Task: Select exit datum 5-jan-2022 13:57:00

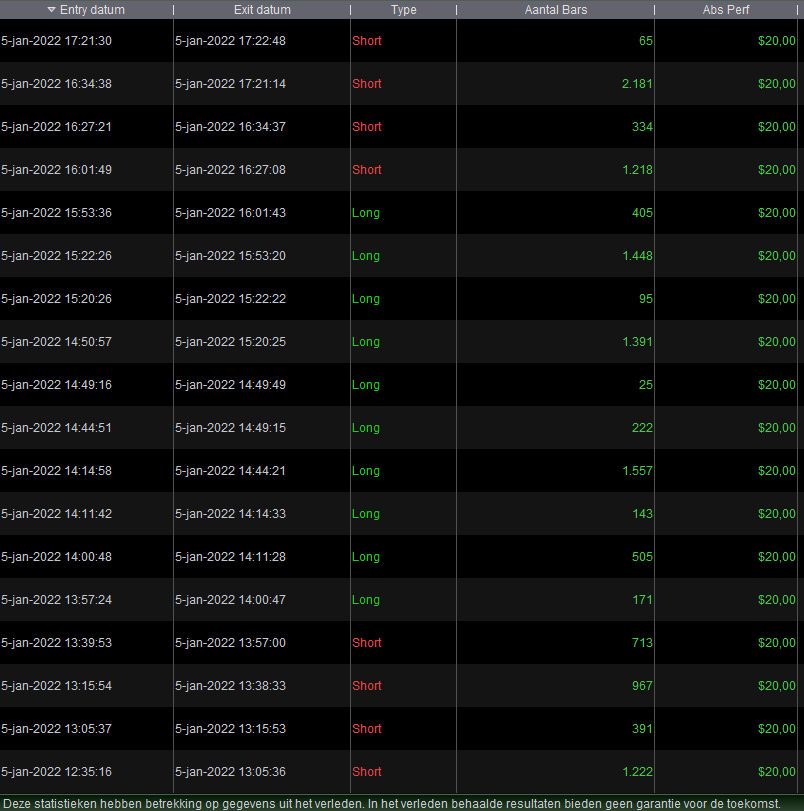Action: point(230,642)
